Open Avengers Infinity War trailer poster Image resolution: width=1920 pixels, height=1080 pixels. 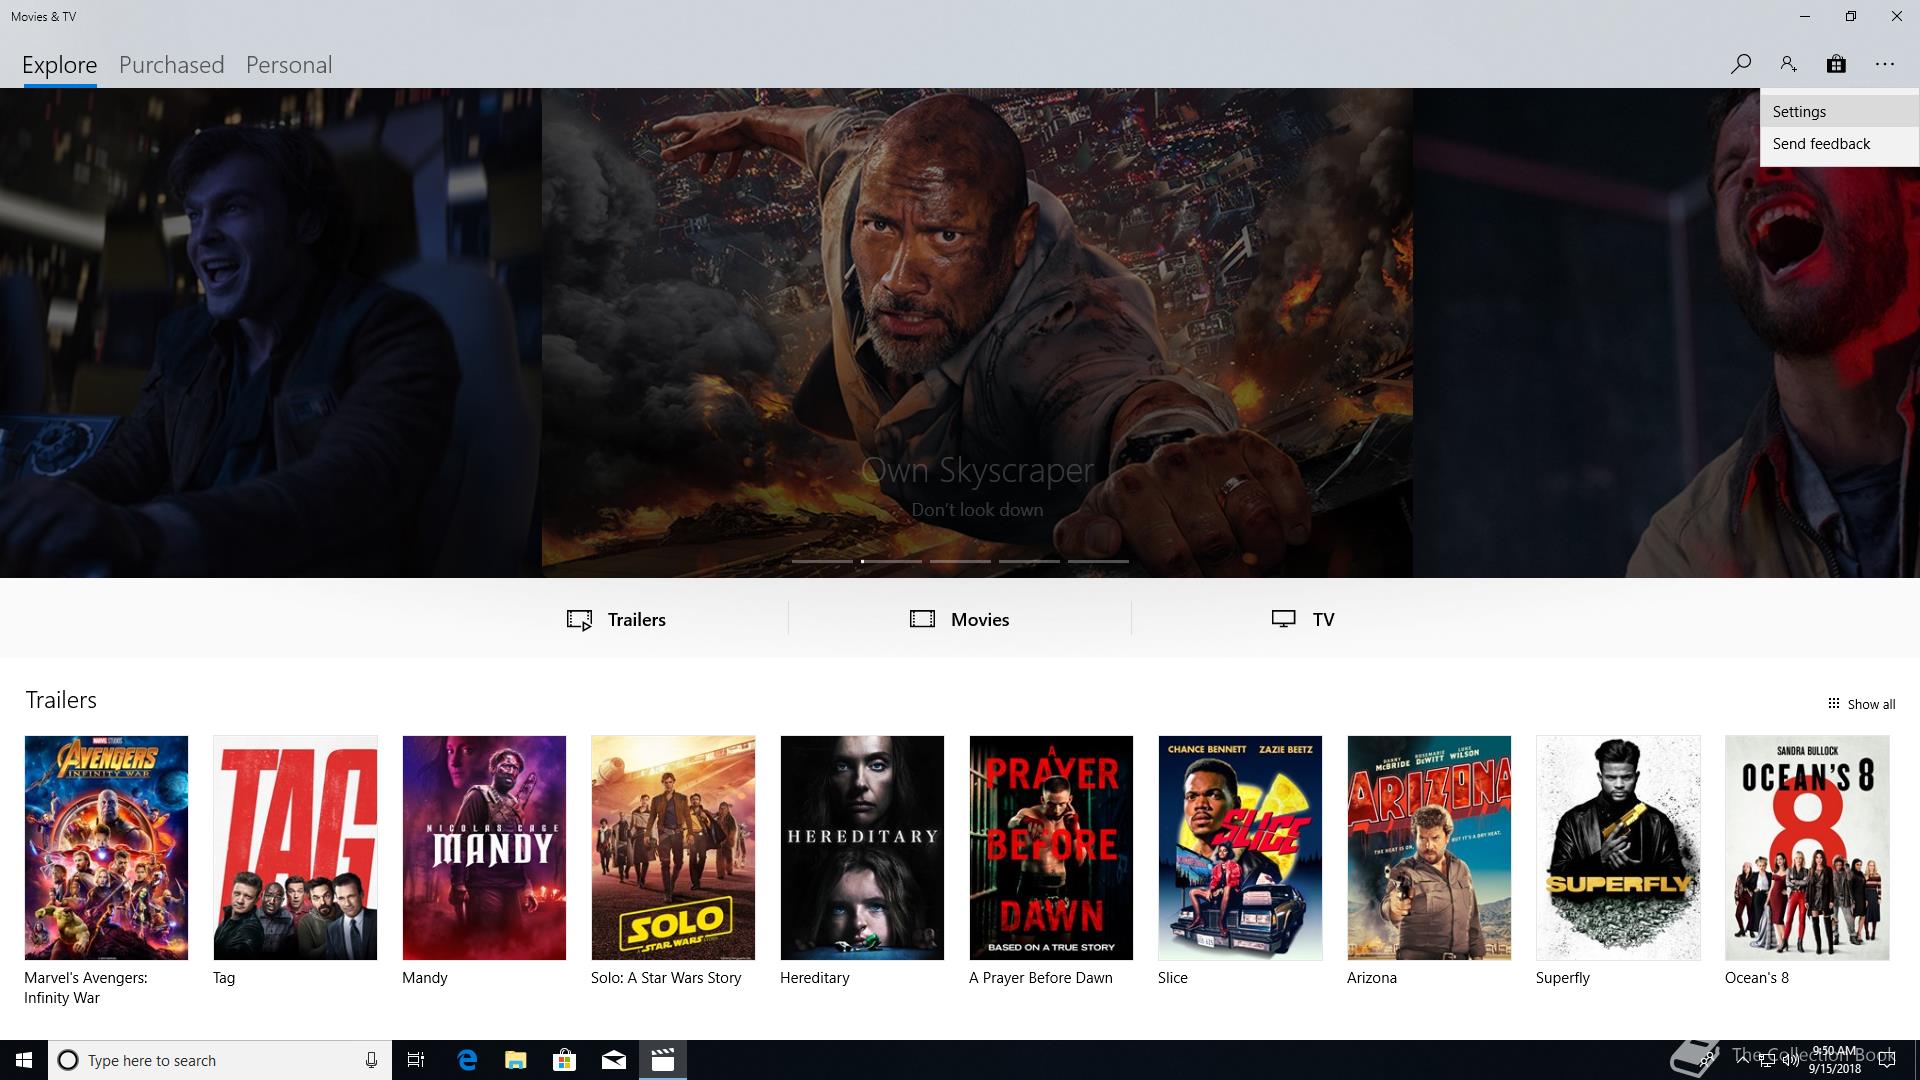(x=106, y=848)
